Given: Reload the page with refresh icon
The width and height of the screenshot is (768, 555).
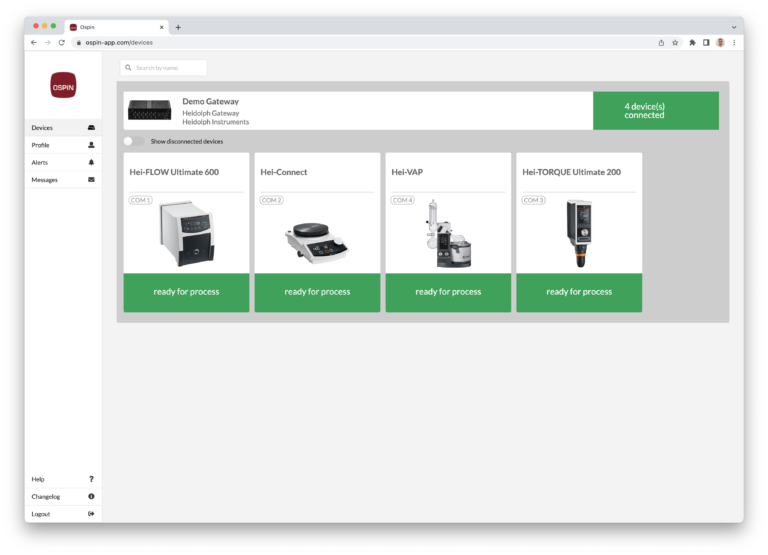Looking at the screenshot, I should tap(62, 43).
